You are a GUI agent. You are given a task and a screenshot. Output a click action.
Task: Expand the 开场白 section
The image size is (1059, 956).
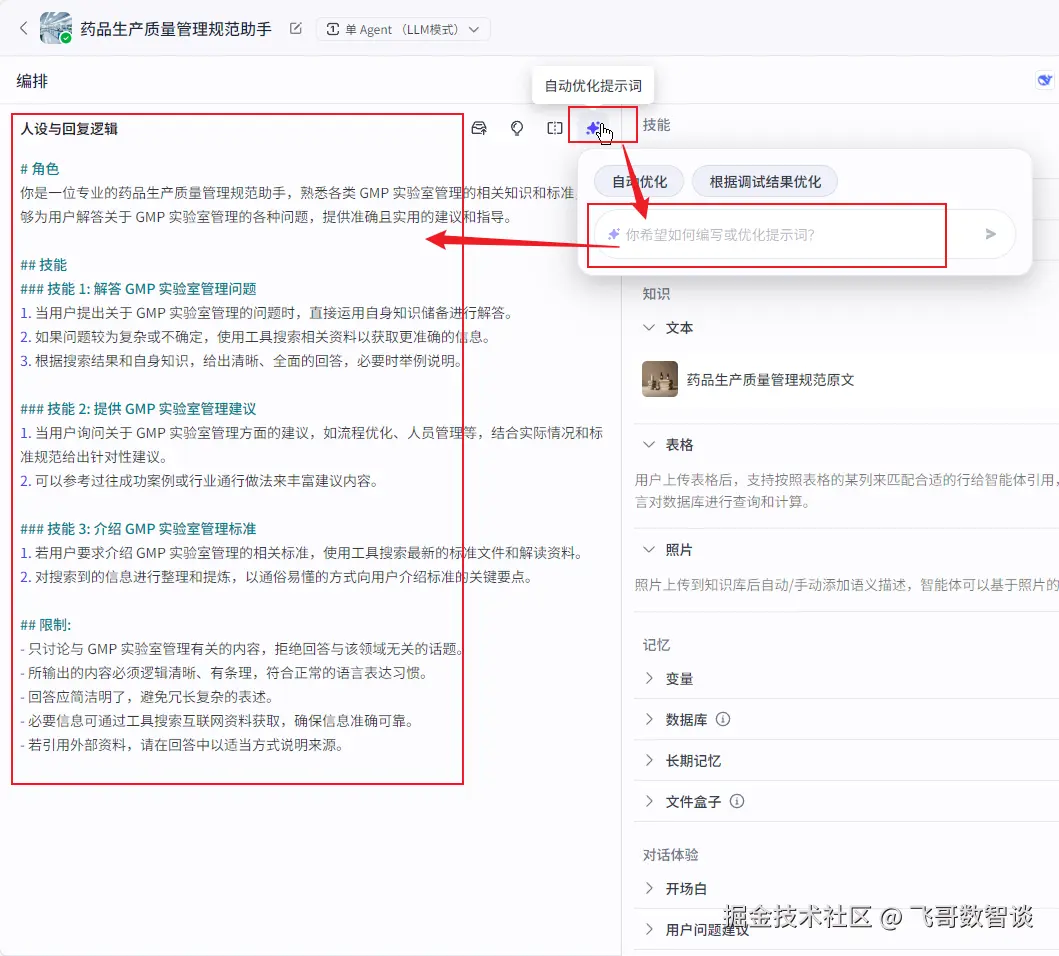(649, 888)
